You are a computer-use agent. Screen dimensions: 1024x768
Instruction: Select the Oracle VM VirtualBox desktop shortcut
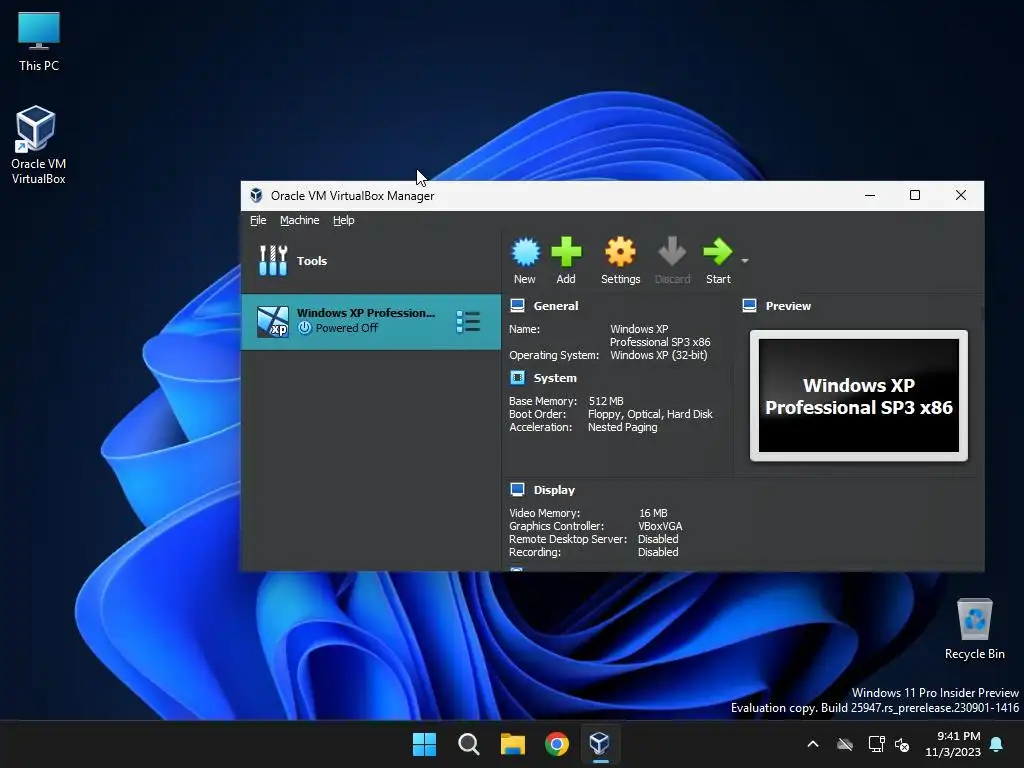39,145
